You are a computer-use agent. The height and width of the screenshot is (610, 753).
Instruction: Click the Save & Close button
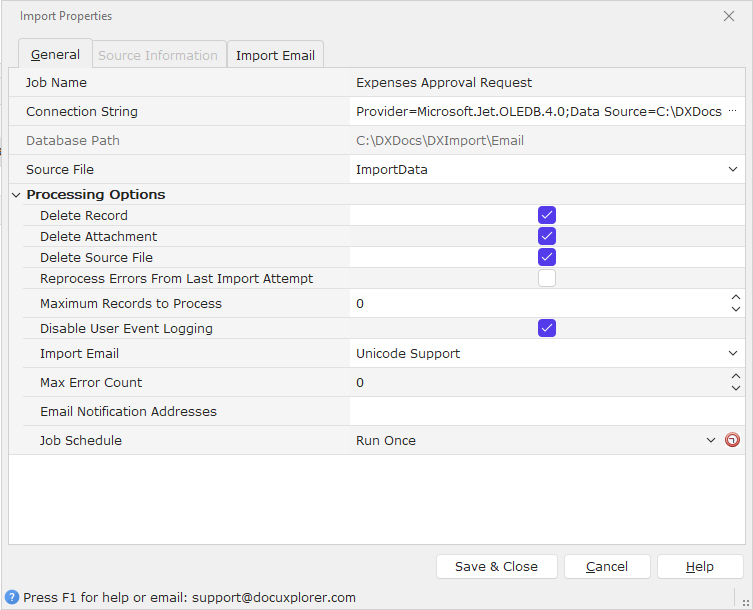(x=496, y=566)
